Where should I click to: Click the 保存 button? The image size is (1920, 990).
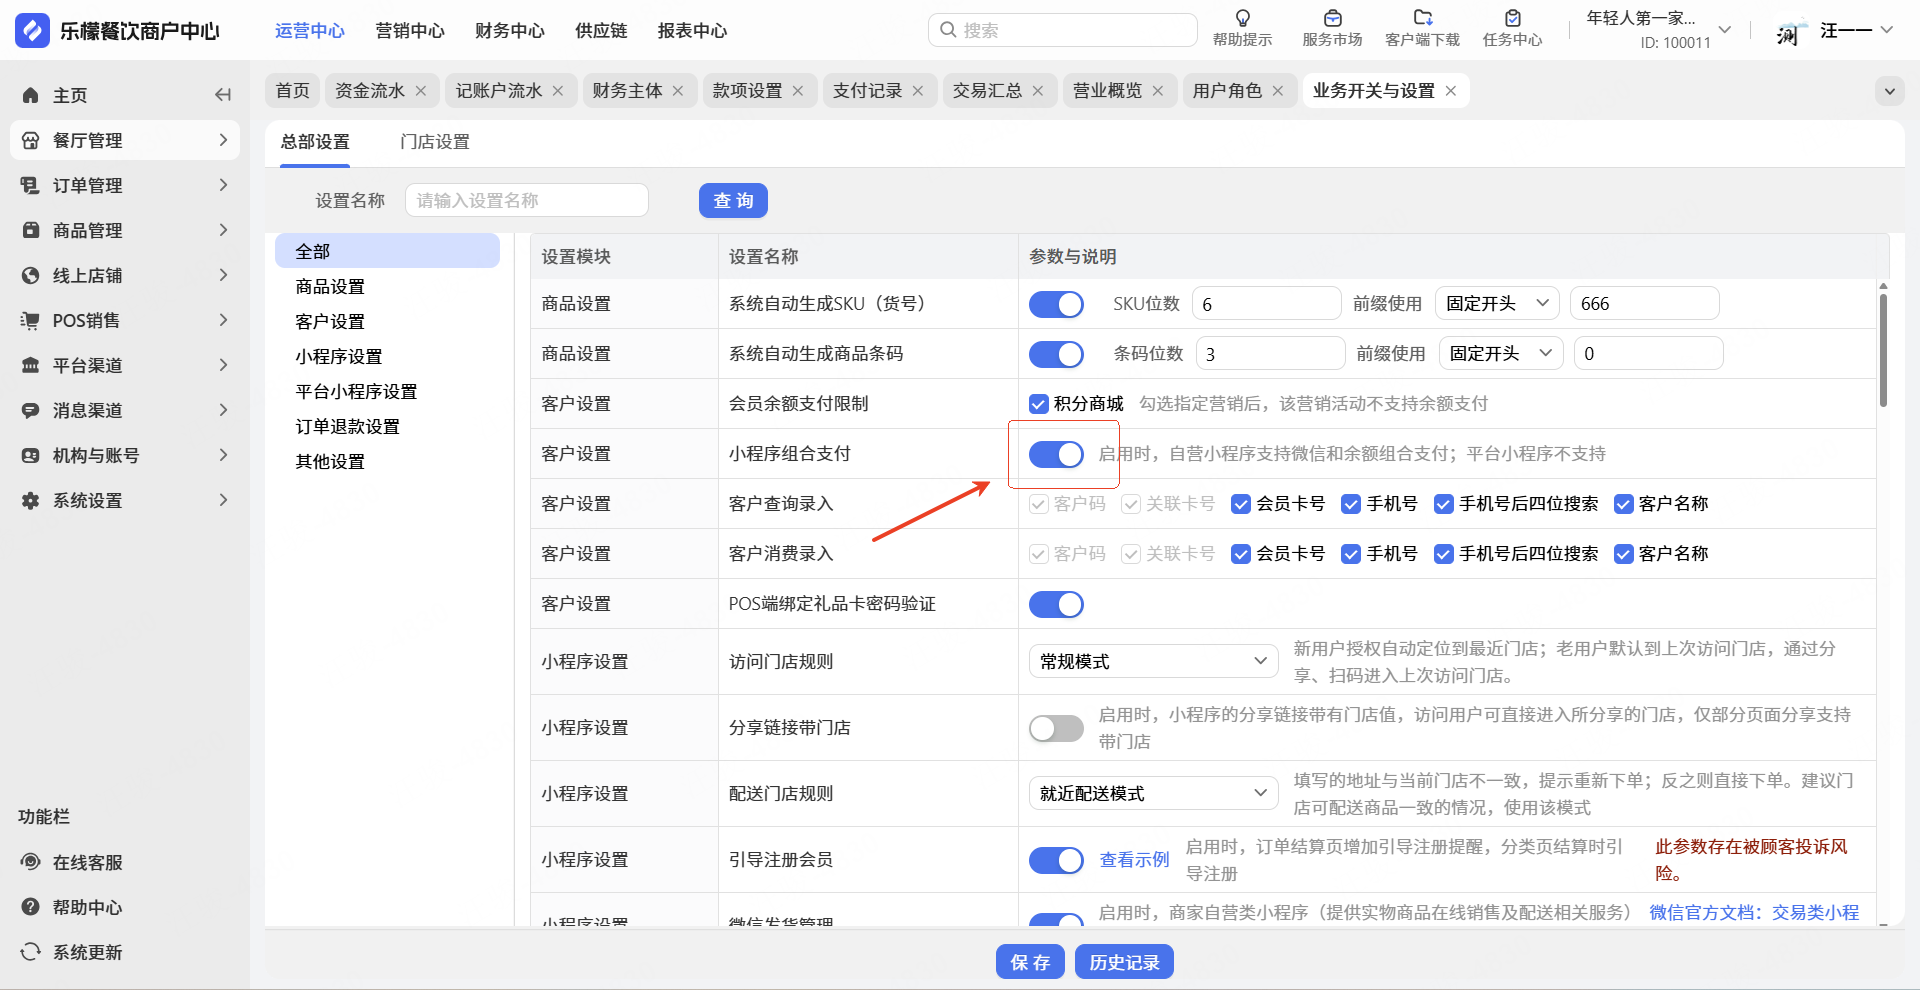click(1029, 962)
